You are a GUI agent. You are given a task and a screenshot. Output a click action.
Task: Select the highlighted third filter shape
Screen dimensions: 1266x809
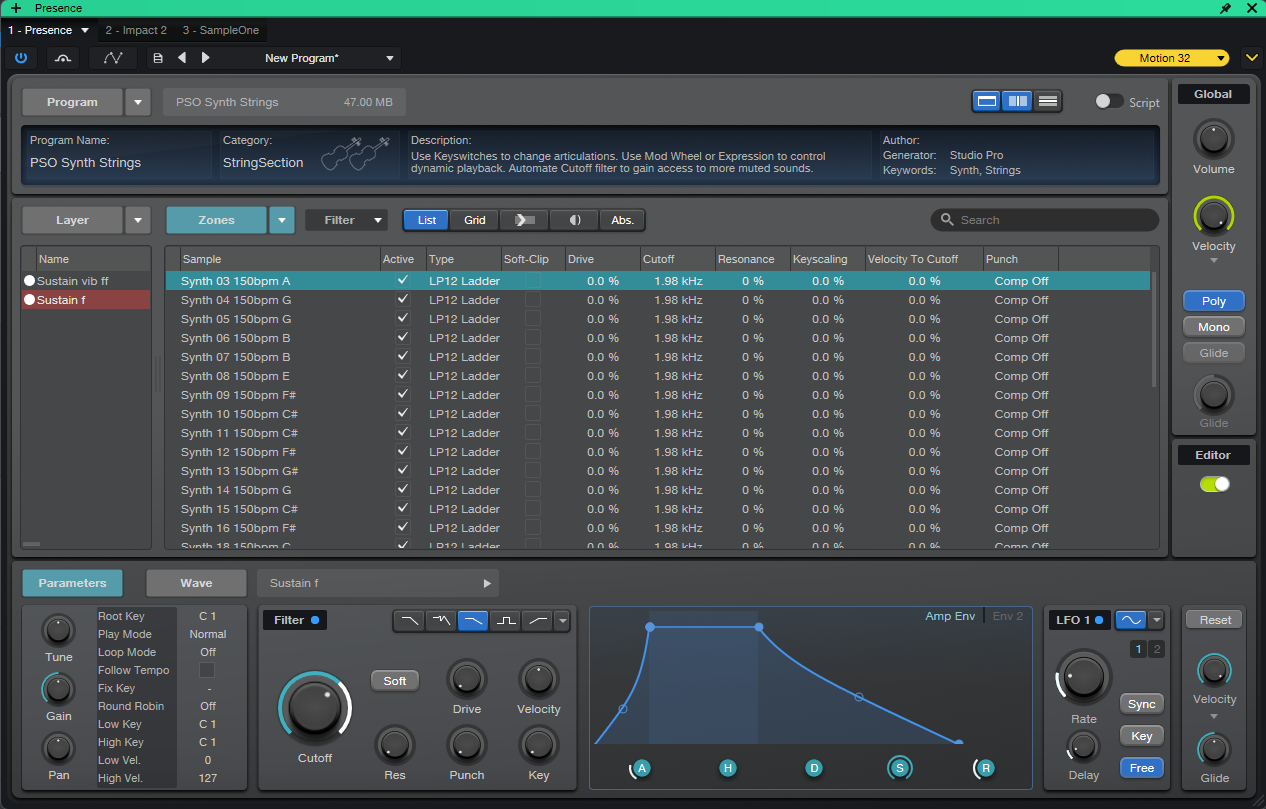(473, 621)
